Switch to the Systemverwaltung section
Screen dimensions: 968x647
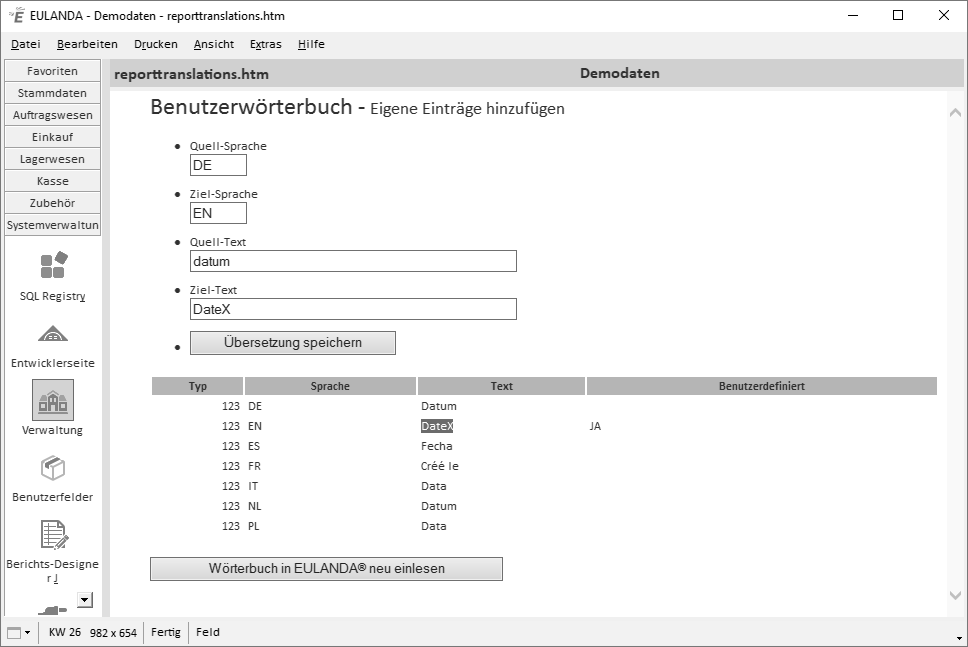click(52, 225)
